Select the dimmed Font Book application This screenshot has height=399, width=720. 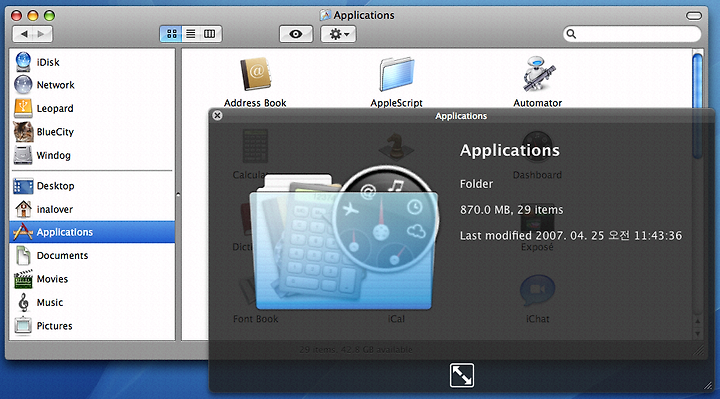pos(255,319)
